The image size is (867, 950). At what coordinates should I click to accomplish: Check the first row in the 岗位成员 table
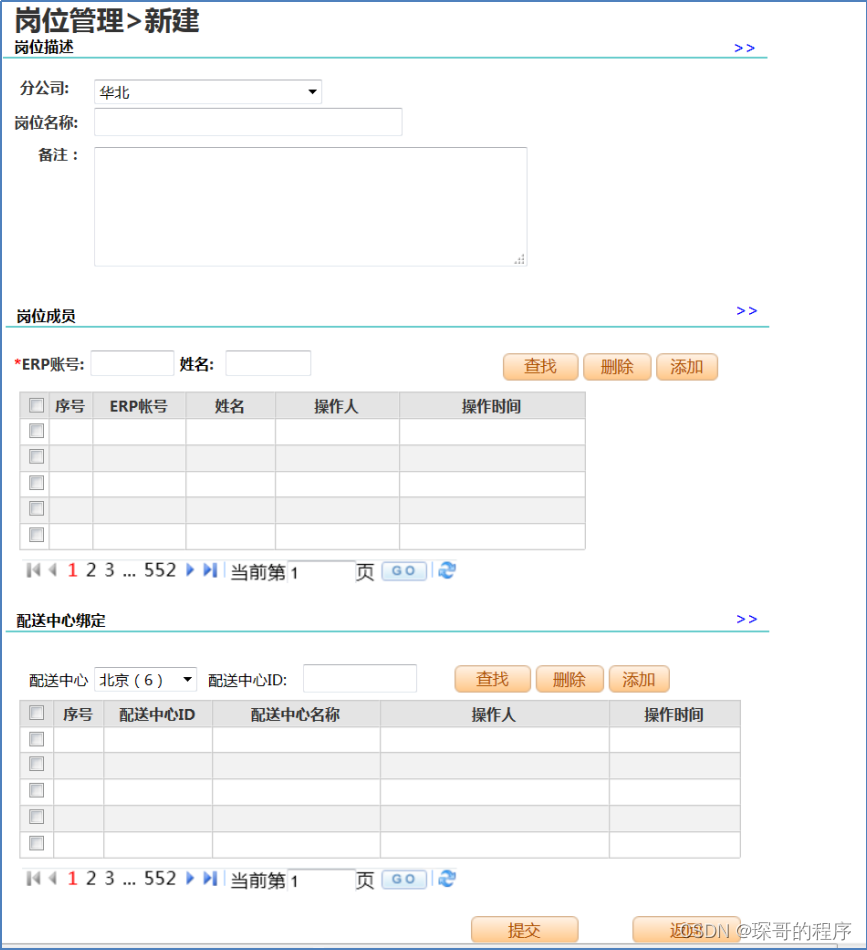pos(36,431)
